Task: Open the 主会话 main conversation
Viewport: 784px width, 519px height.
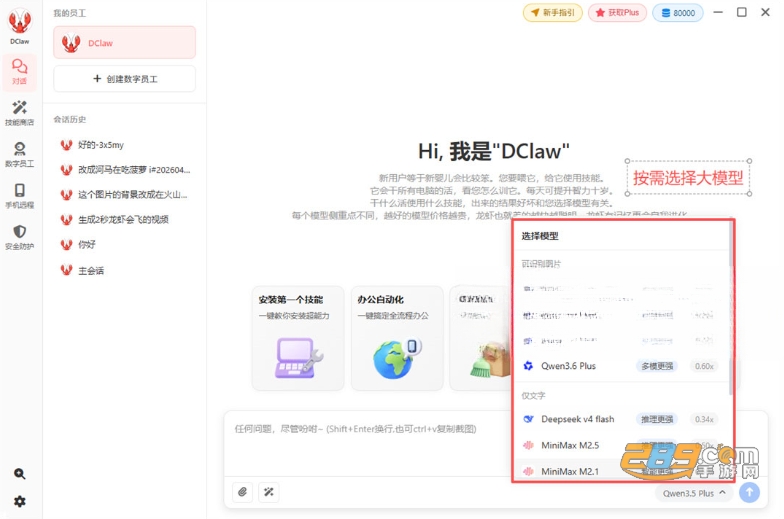Action: coord(124,270)
